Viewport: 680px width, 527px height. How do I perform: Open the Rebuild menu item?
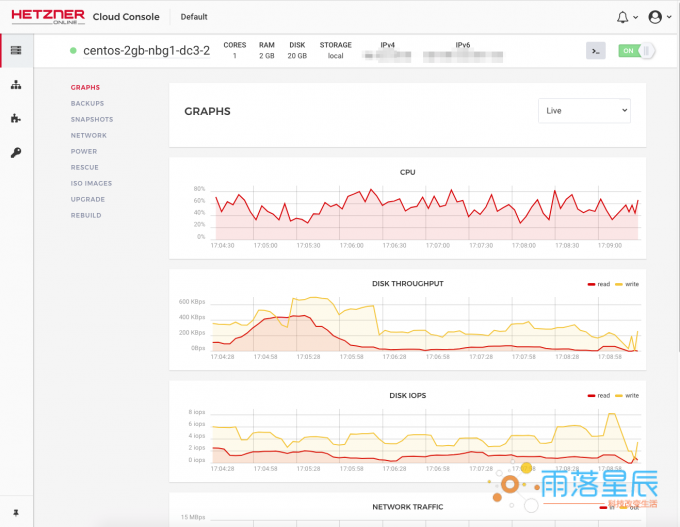[x=86, y=216]
